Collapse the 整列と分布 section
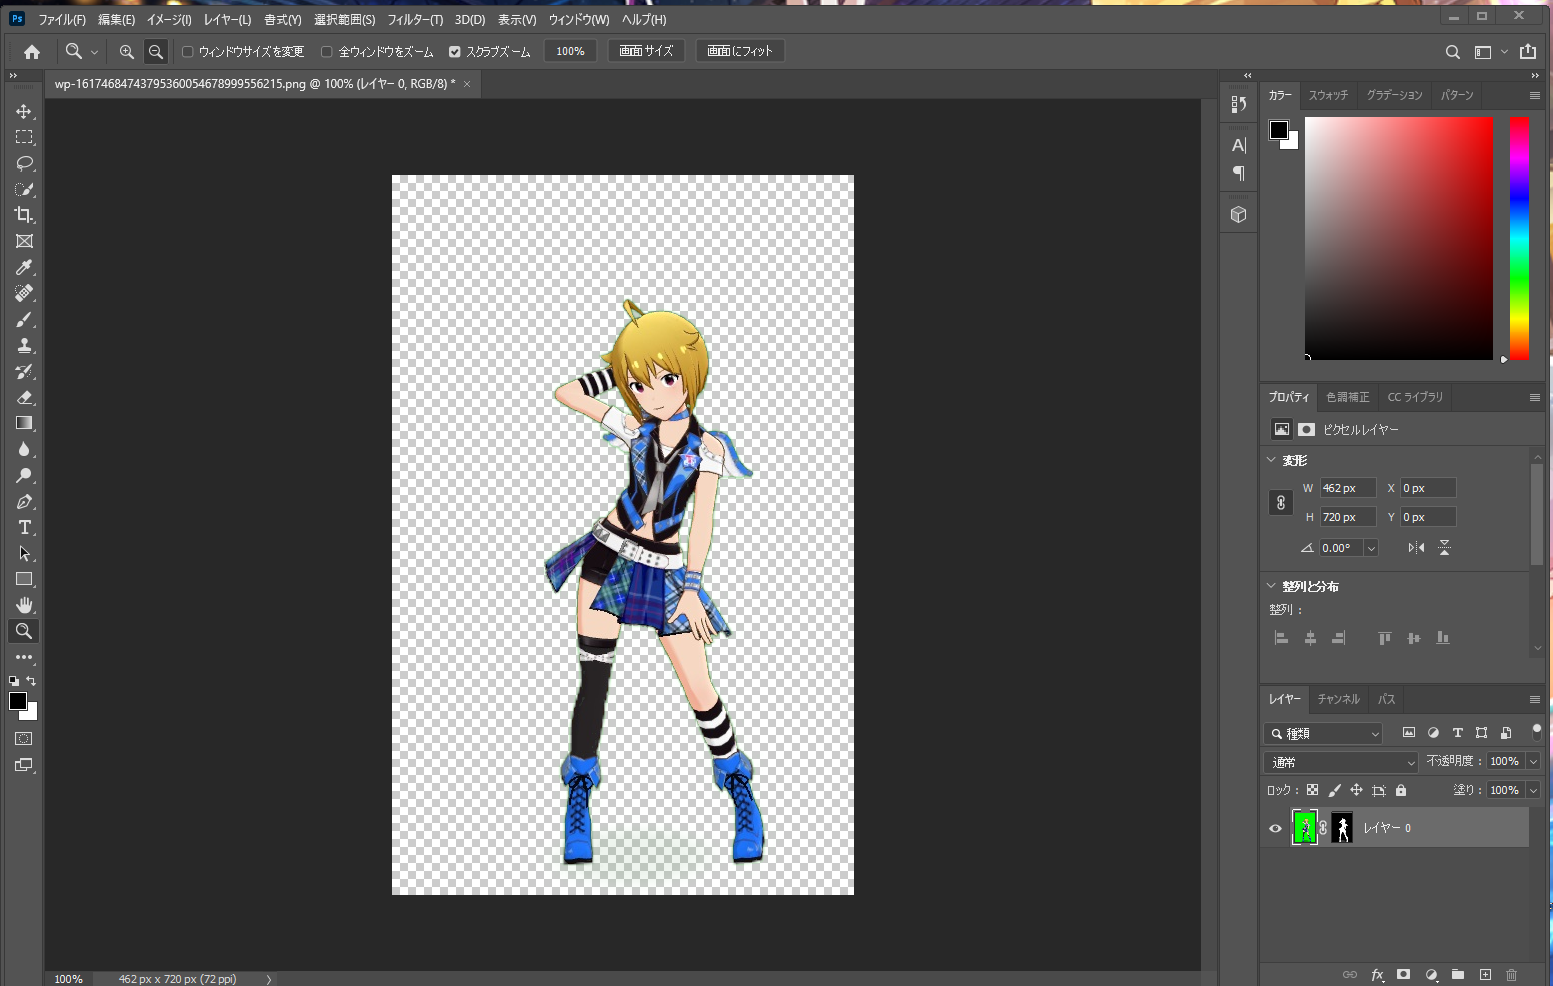Viewport: 1553px width, 986px height. [x=1271, y=586]
